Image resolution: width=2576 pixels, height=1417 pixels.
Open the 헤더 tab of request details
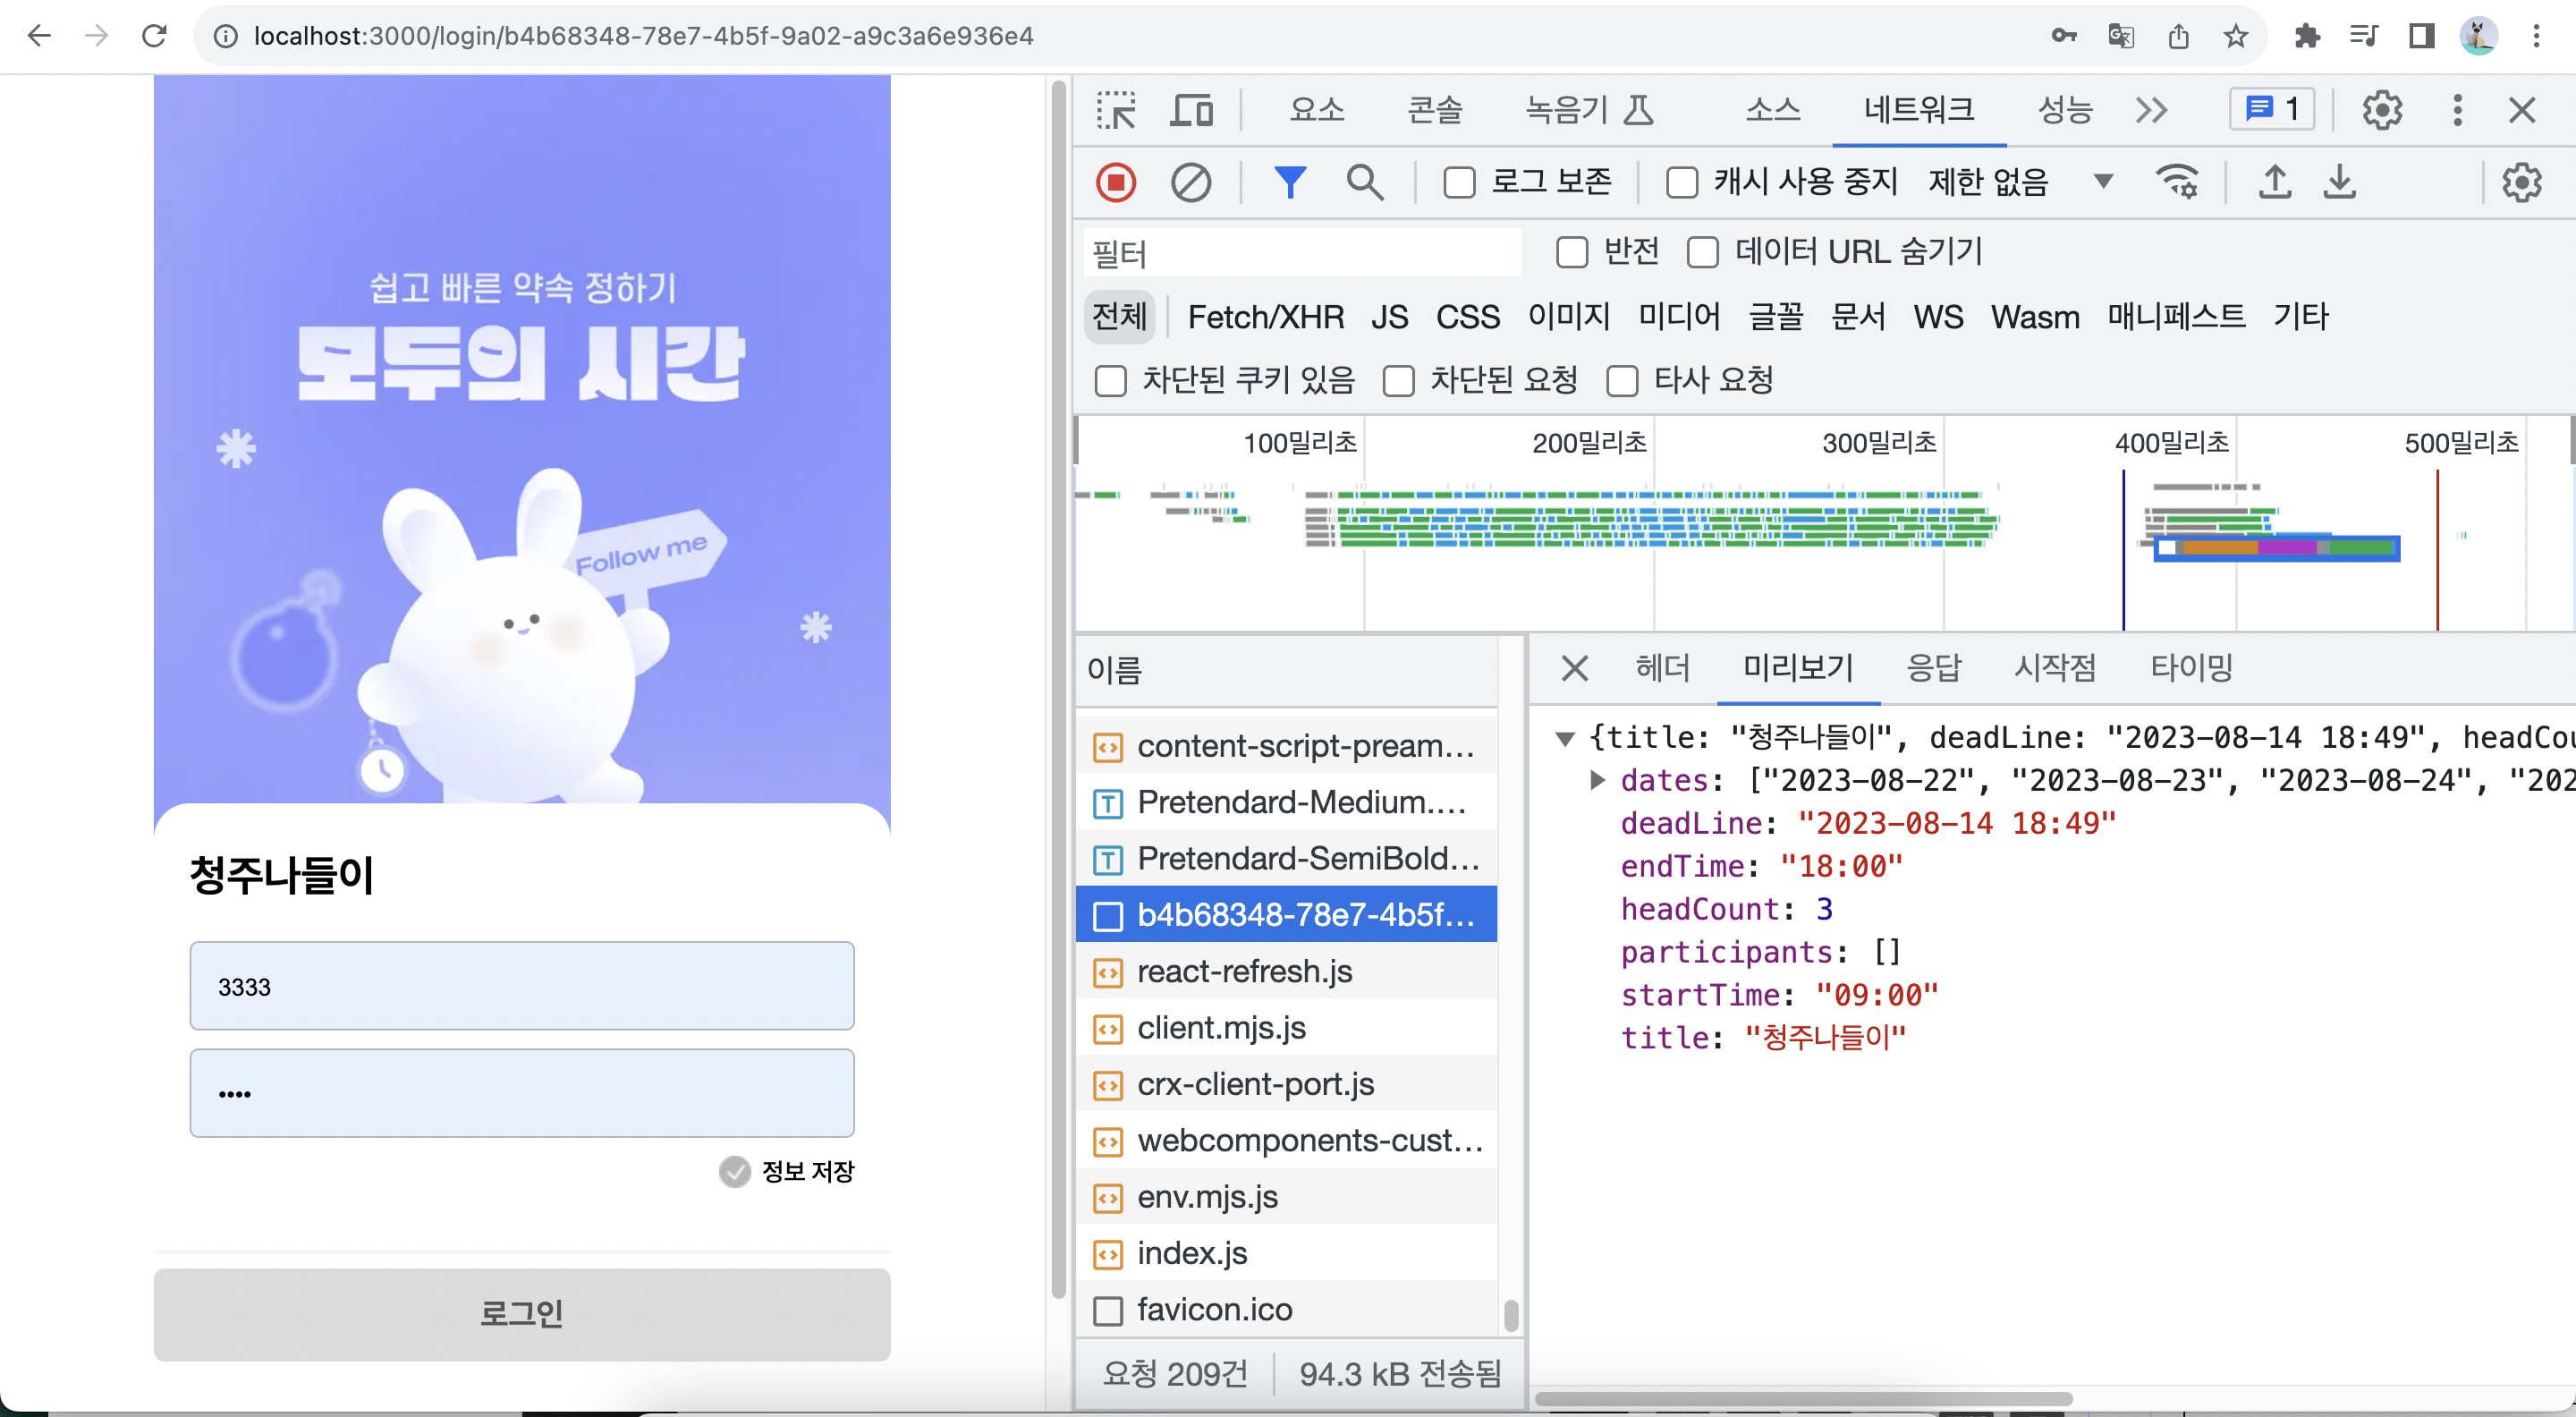coord(1662,668)
